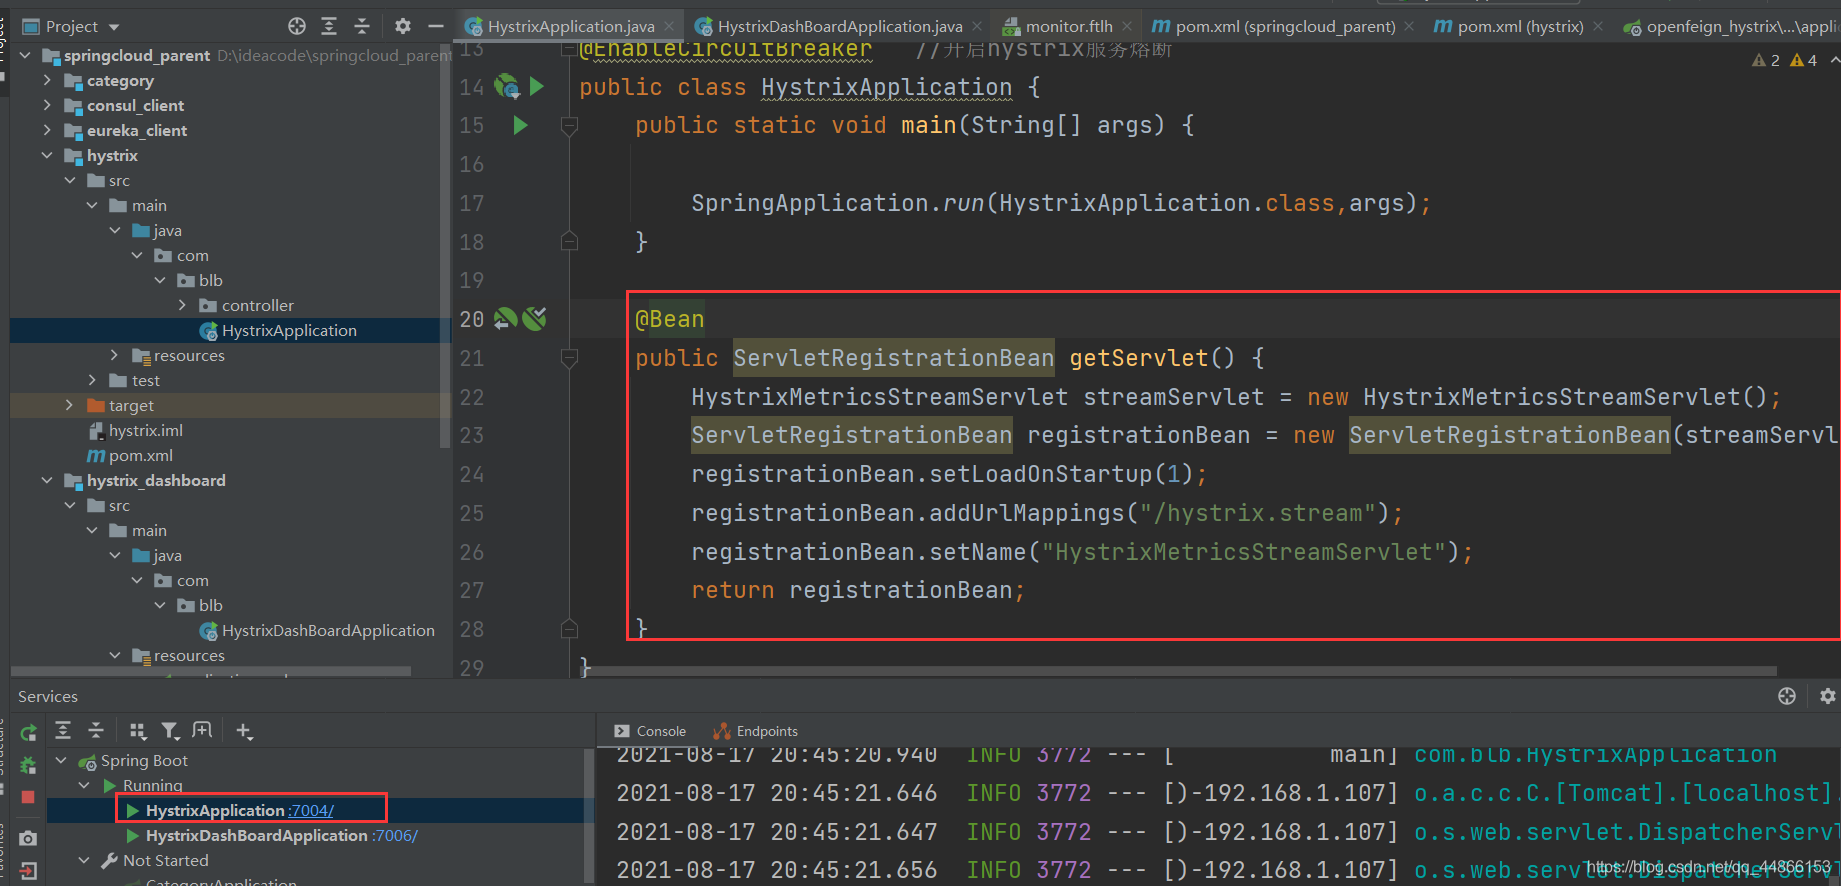The height and width of the screenshot is (886, 1841).
Task: Expand category module folder
Action: pos(47,80)
